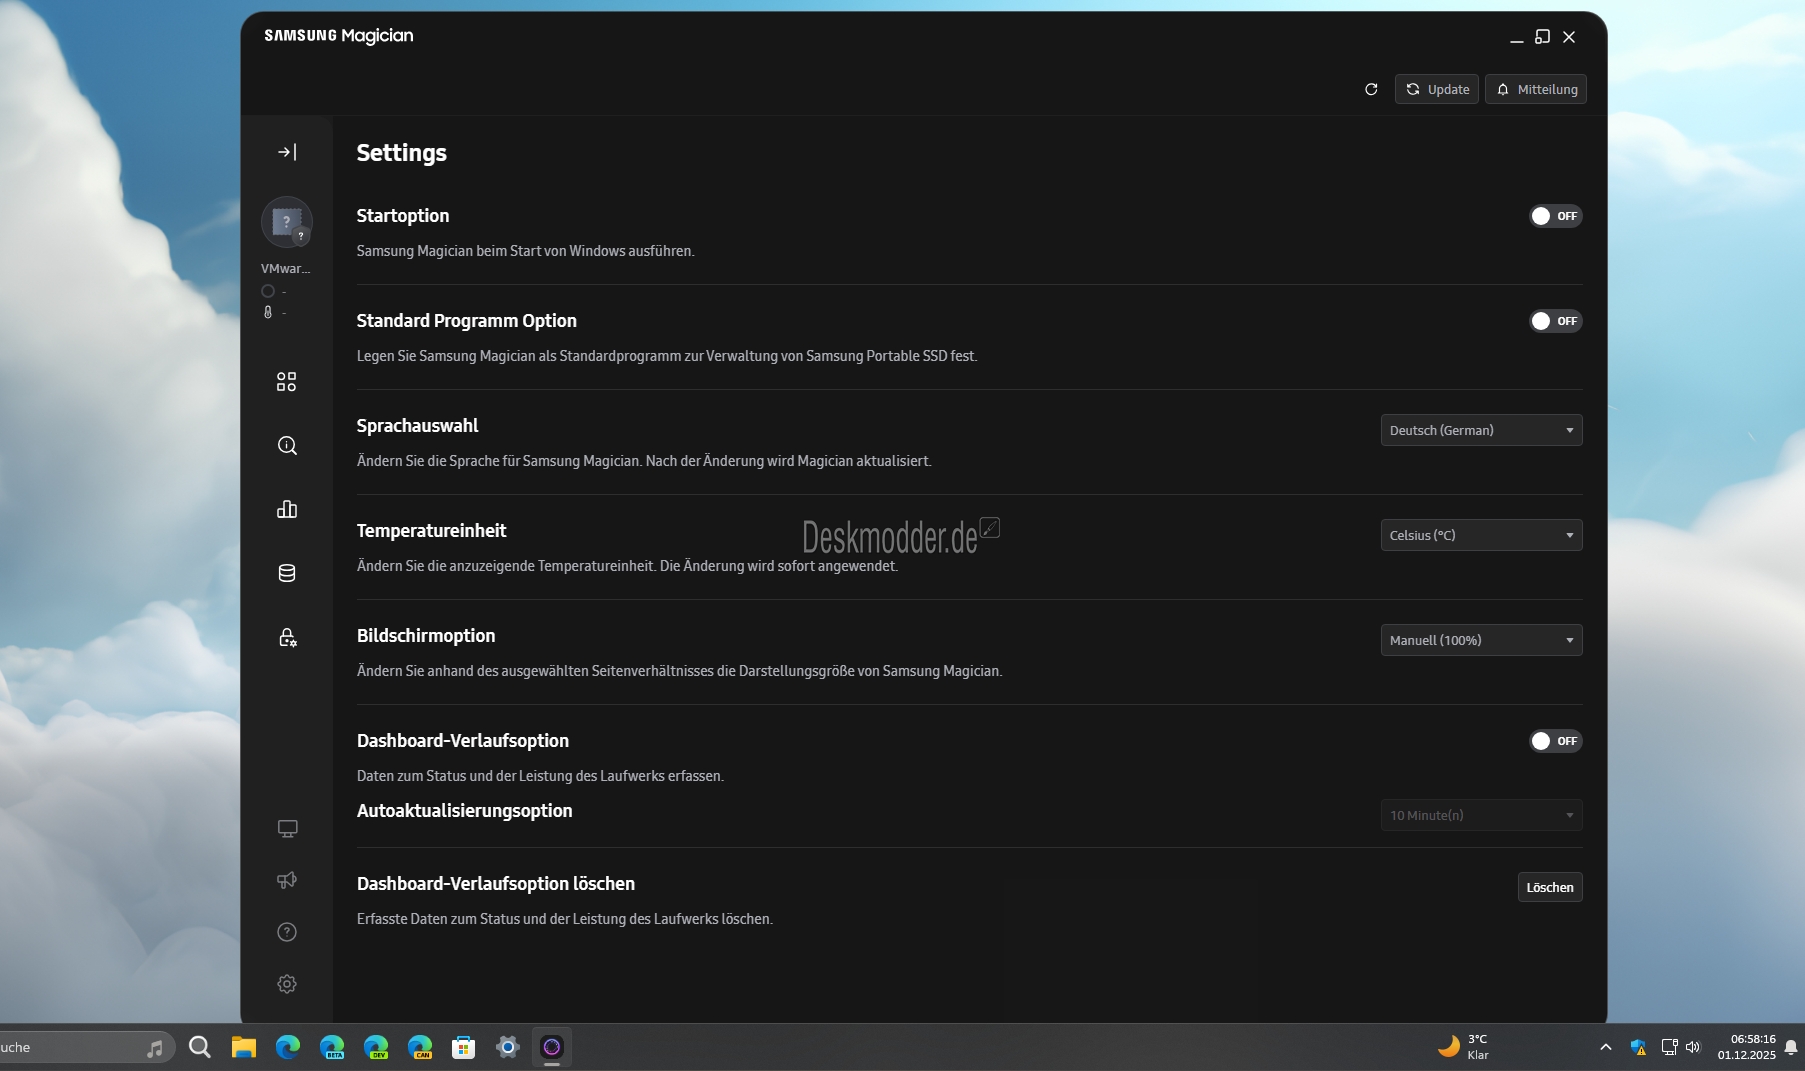
Task: Open the help question mark icon
Action: 287,932
